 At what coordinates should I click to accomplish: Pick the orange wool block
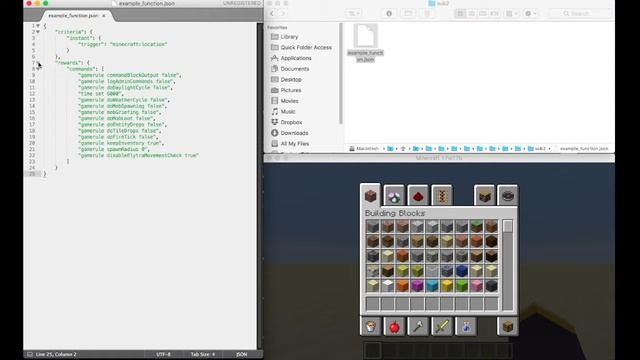click(402, 285)
